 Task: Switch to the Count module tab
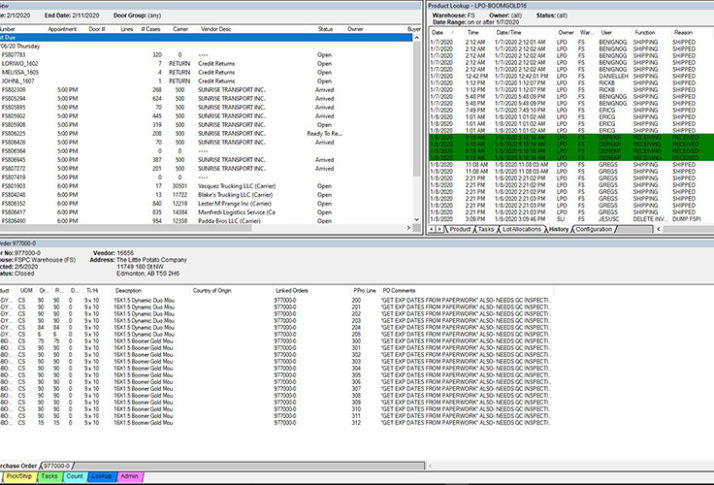(x=75, y=476)
